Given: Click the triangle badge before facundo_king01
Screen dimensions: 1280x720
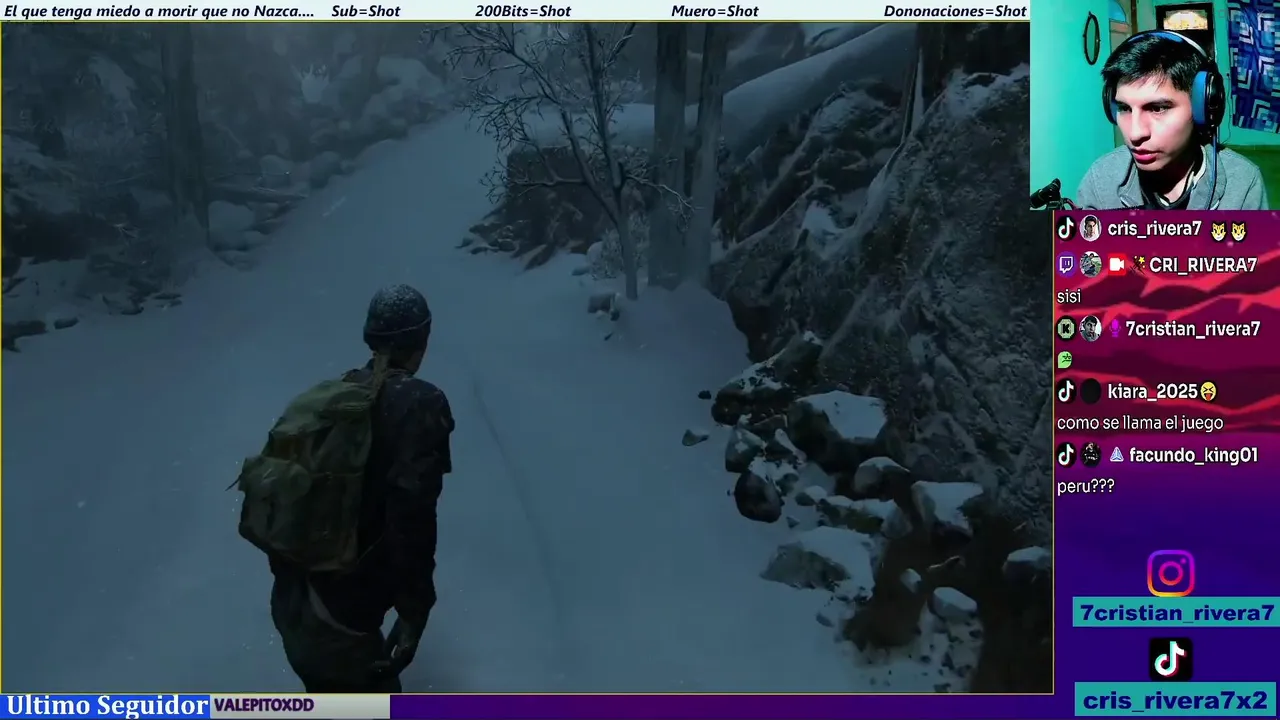Looking at the screenshot, I should click(x=1116, y=455).
